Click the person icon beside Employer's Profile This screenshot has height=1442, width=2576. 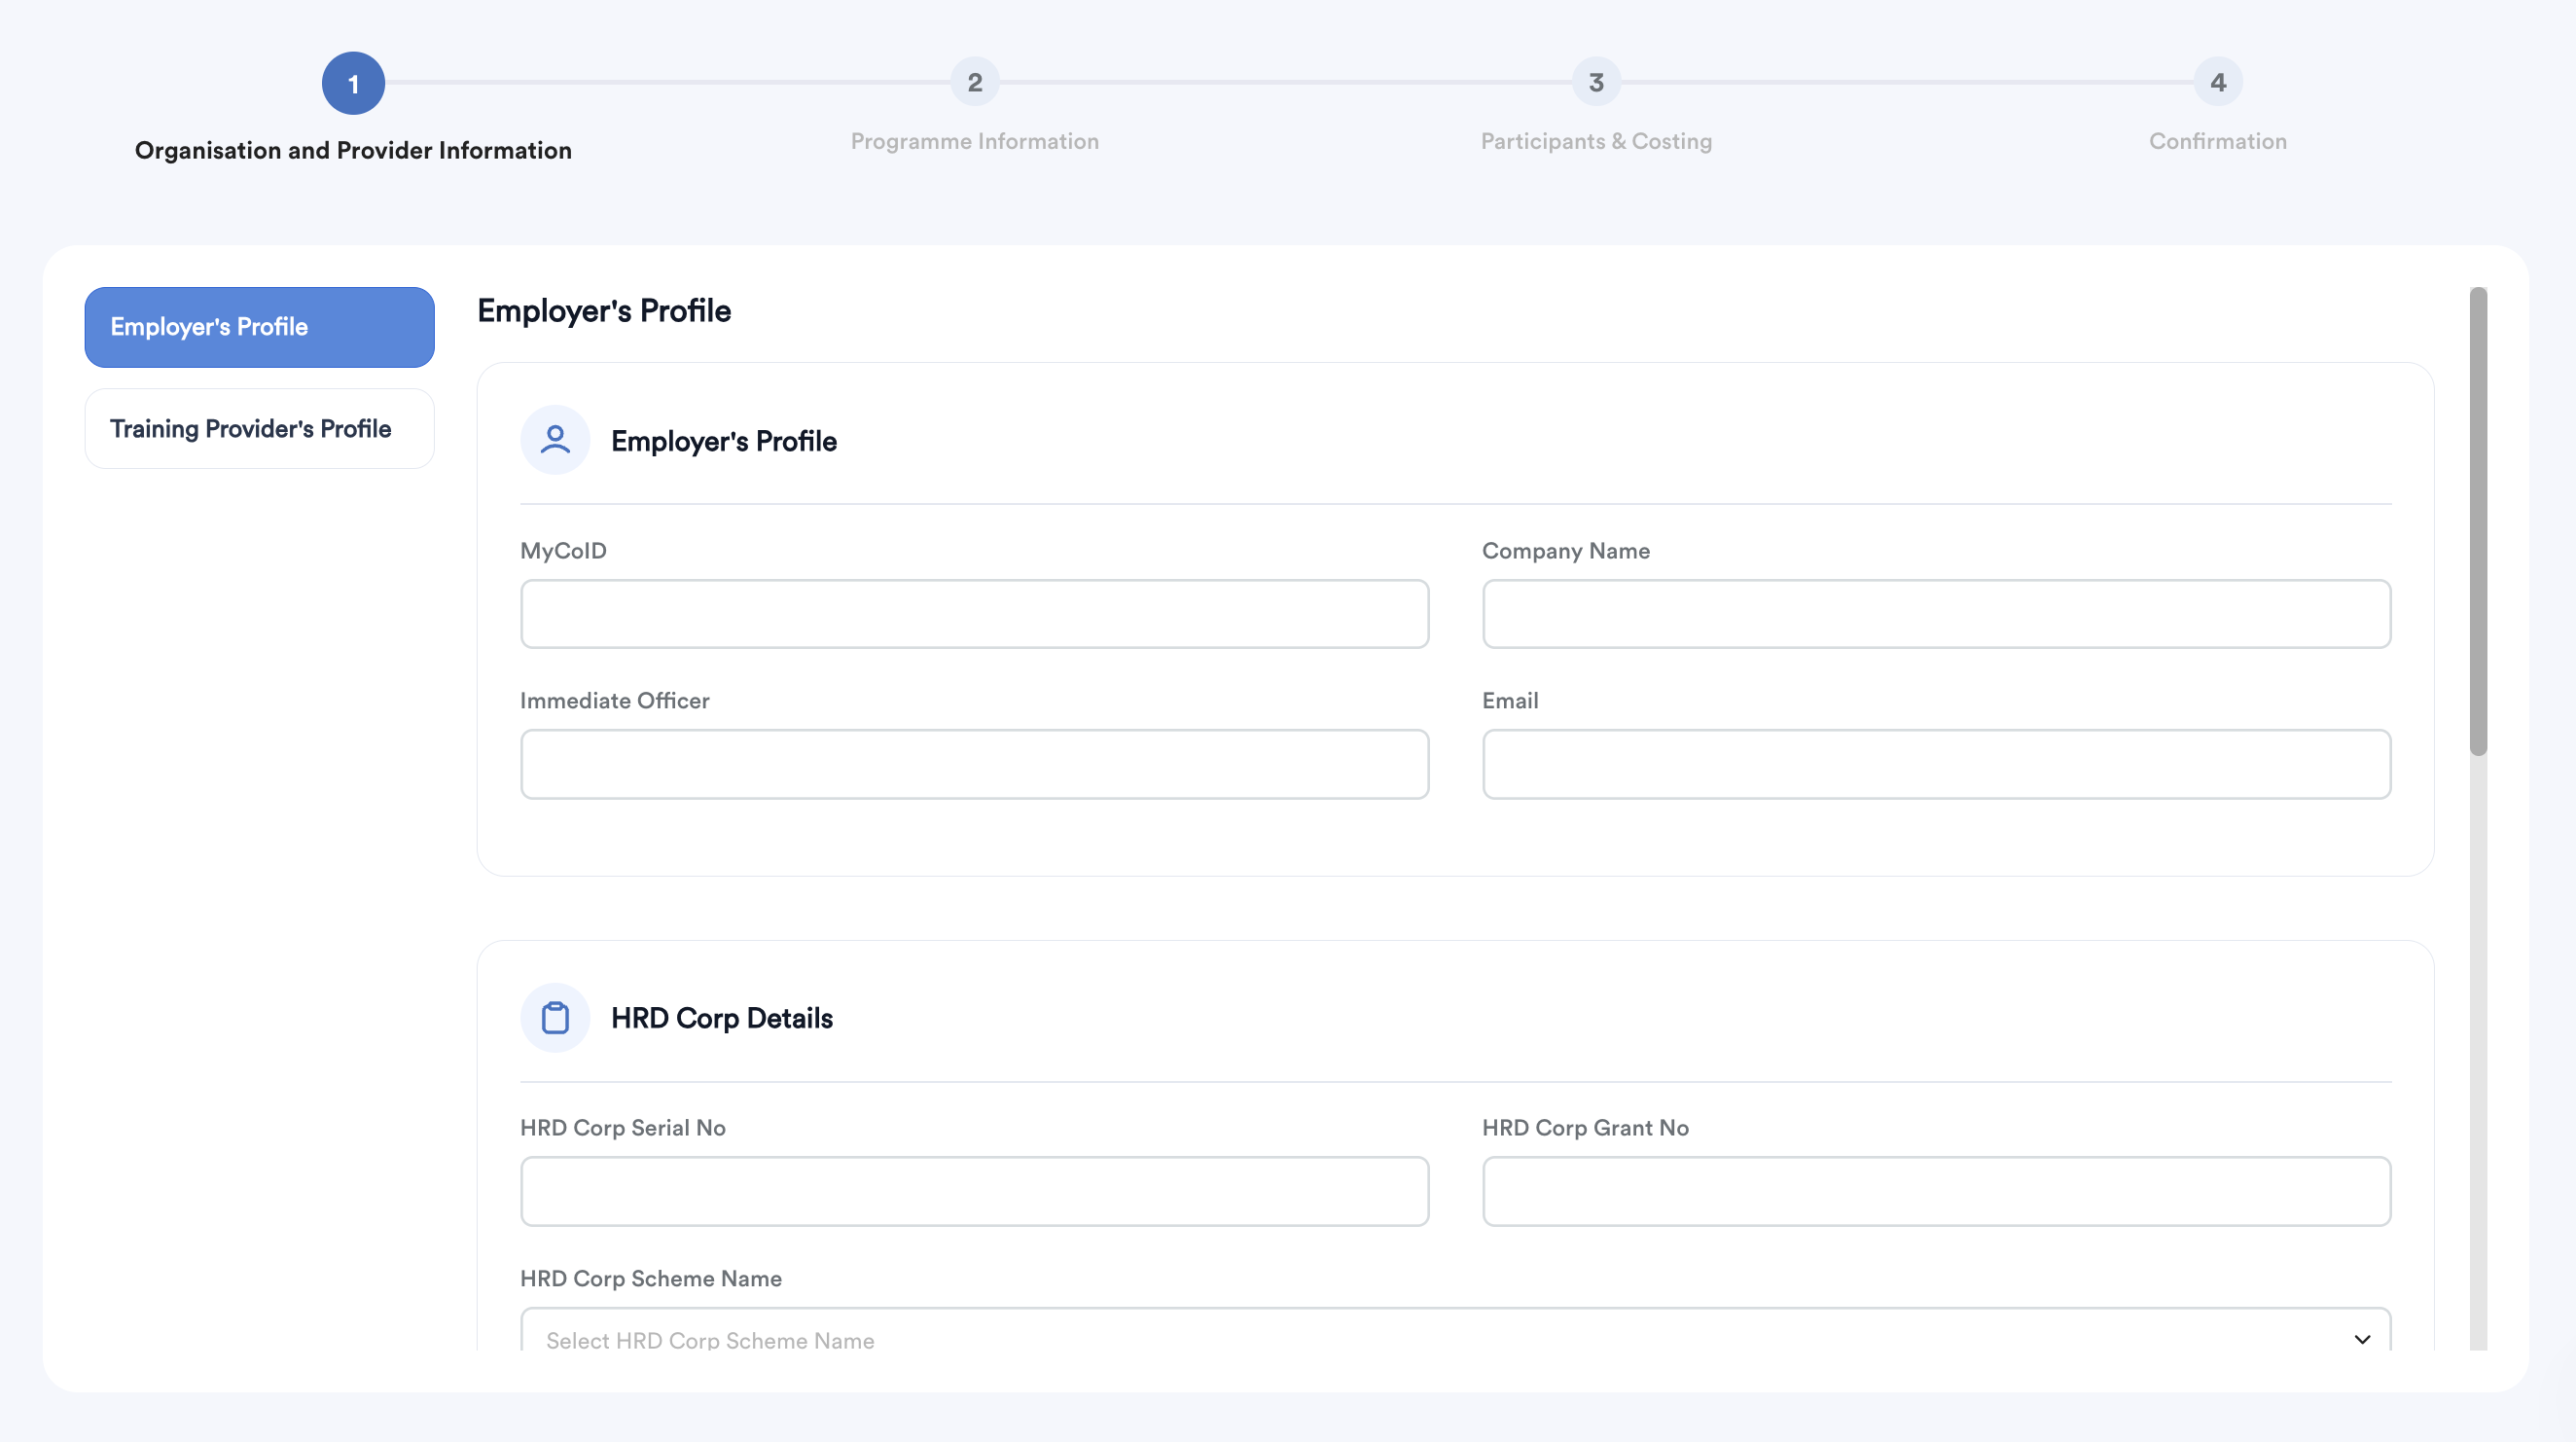[x=555, y=440]
